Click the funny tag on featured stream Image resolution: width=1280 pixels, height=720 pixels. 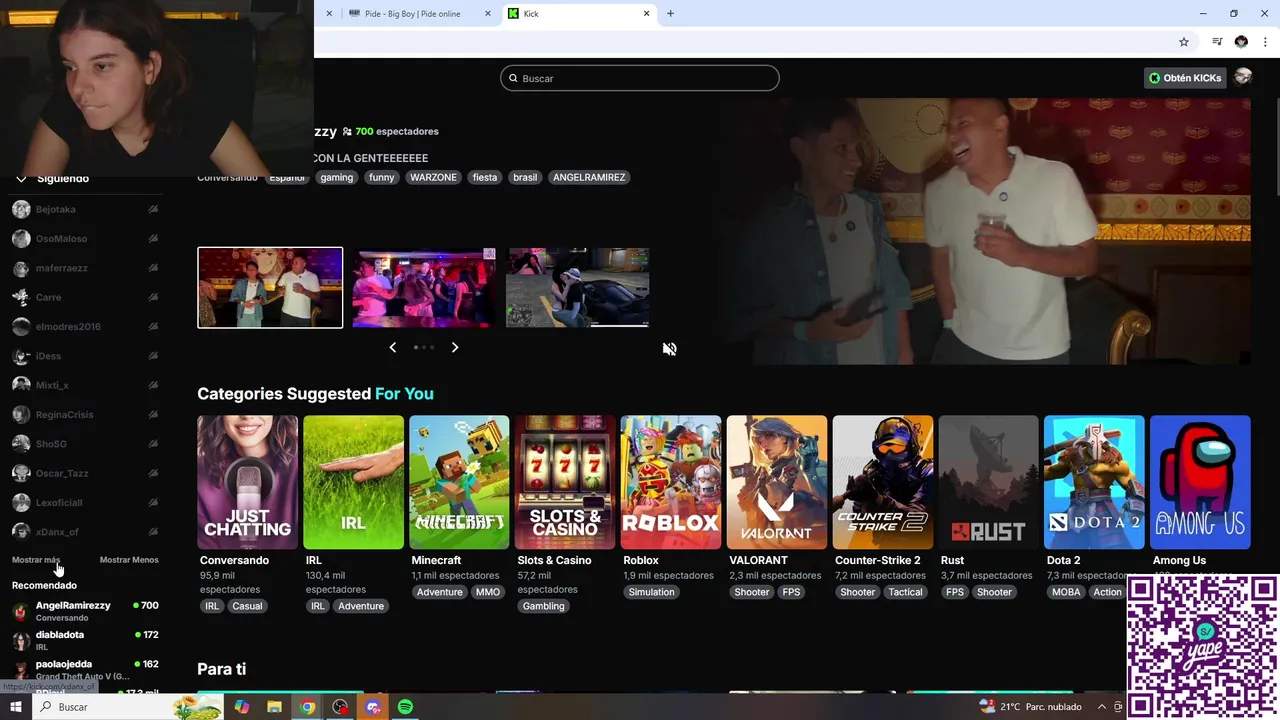tap(381, 177)
